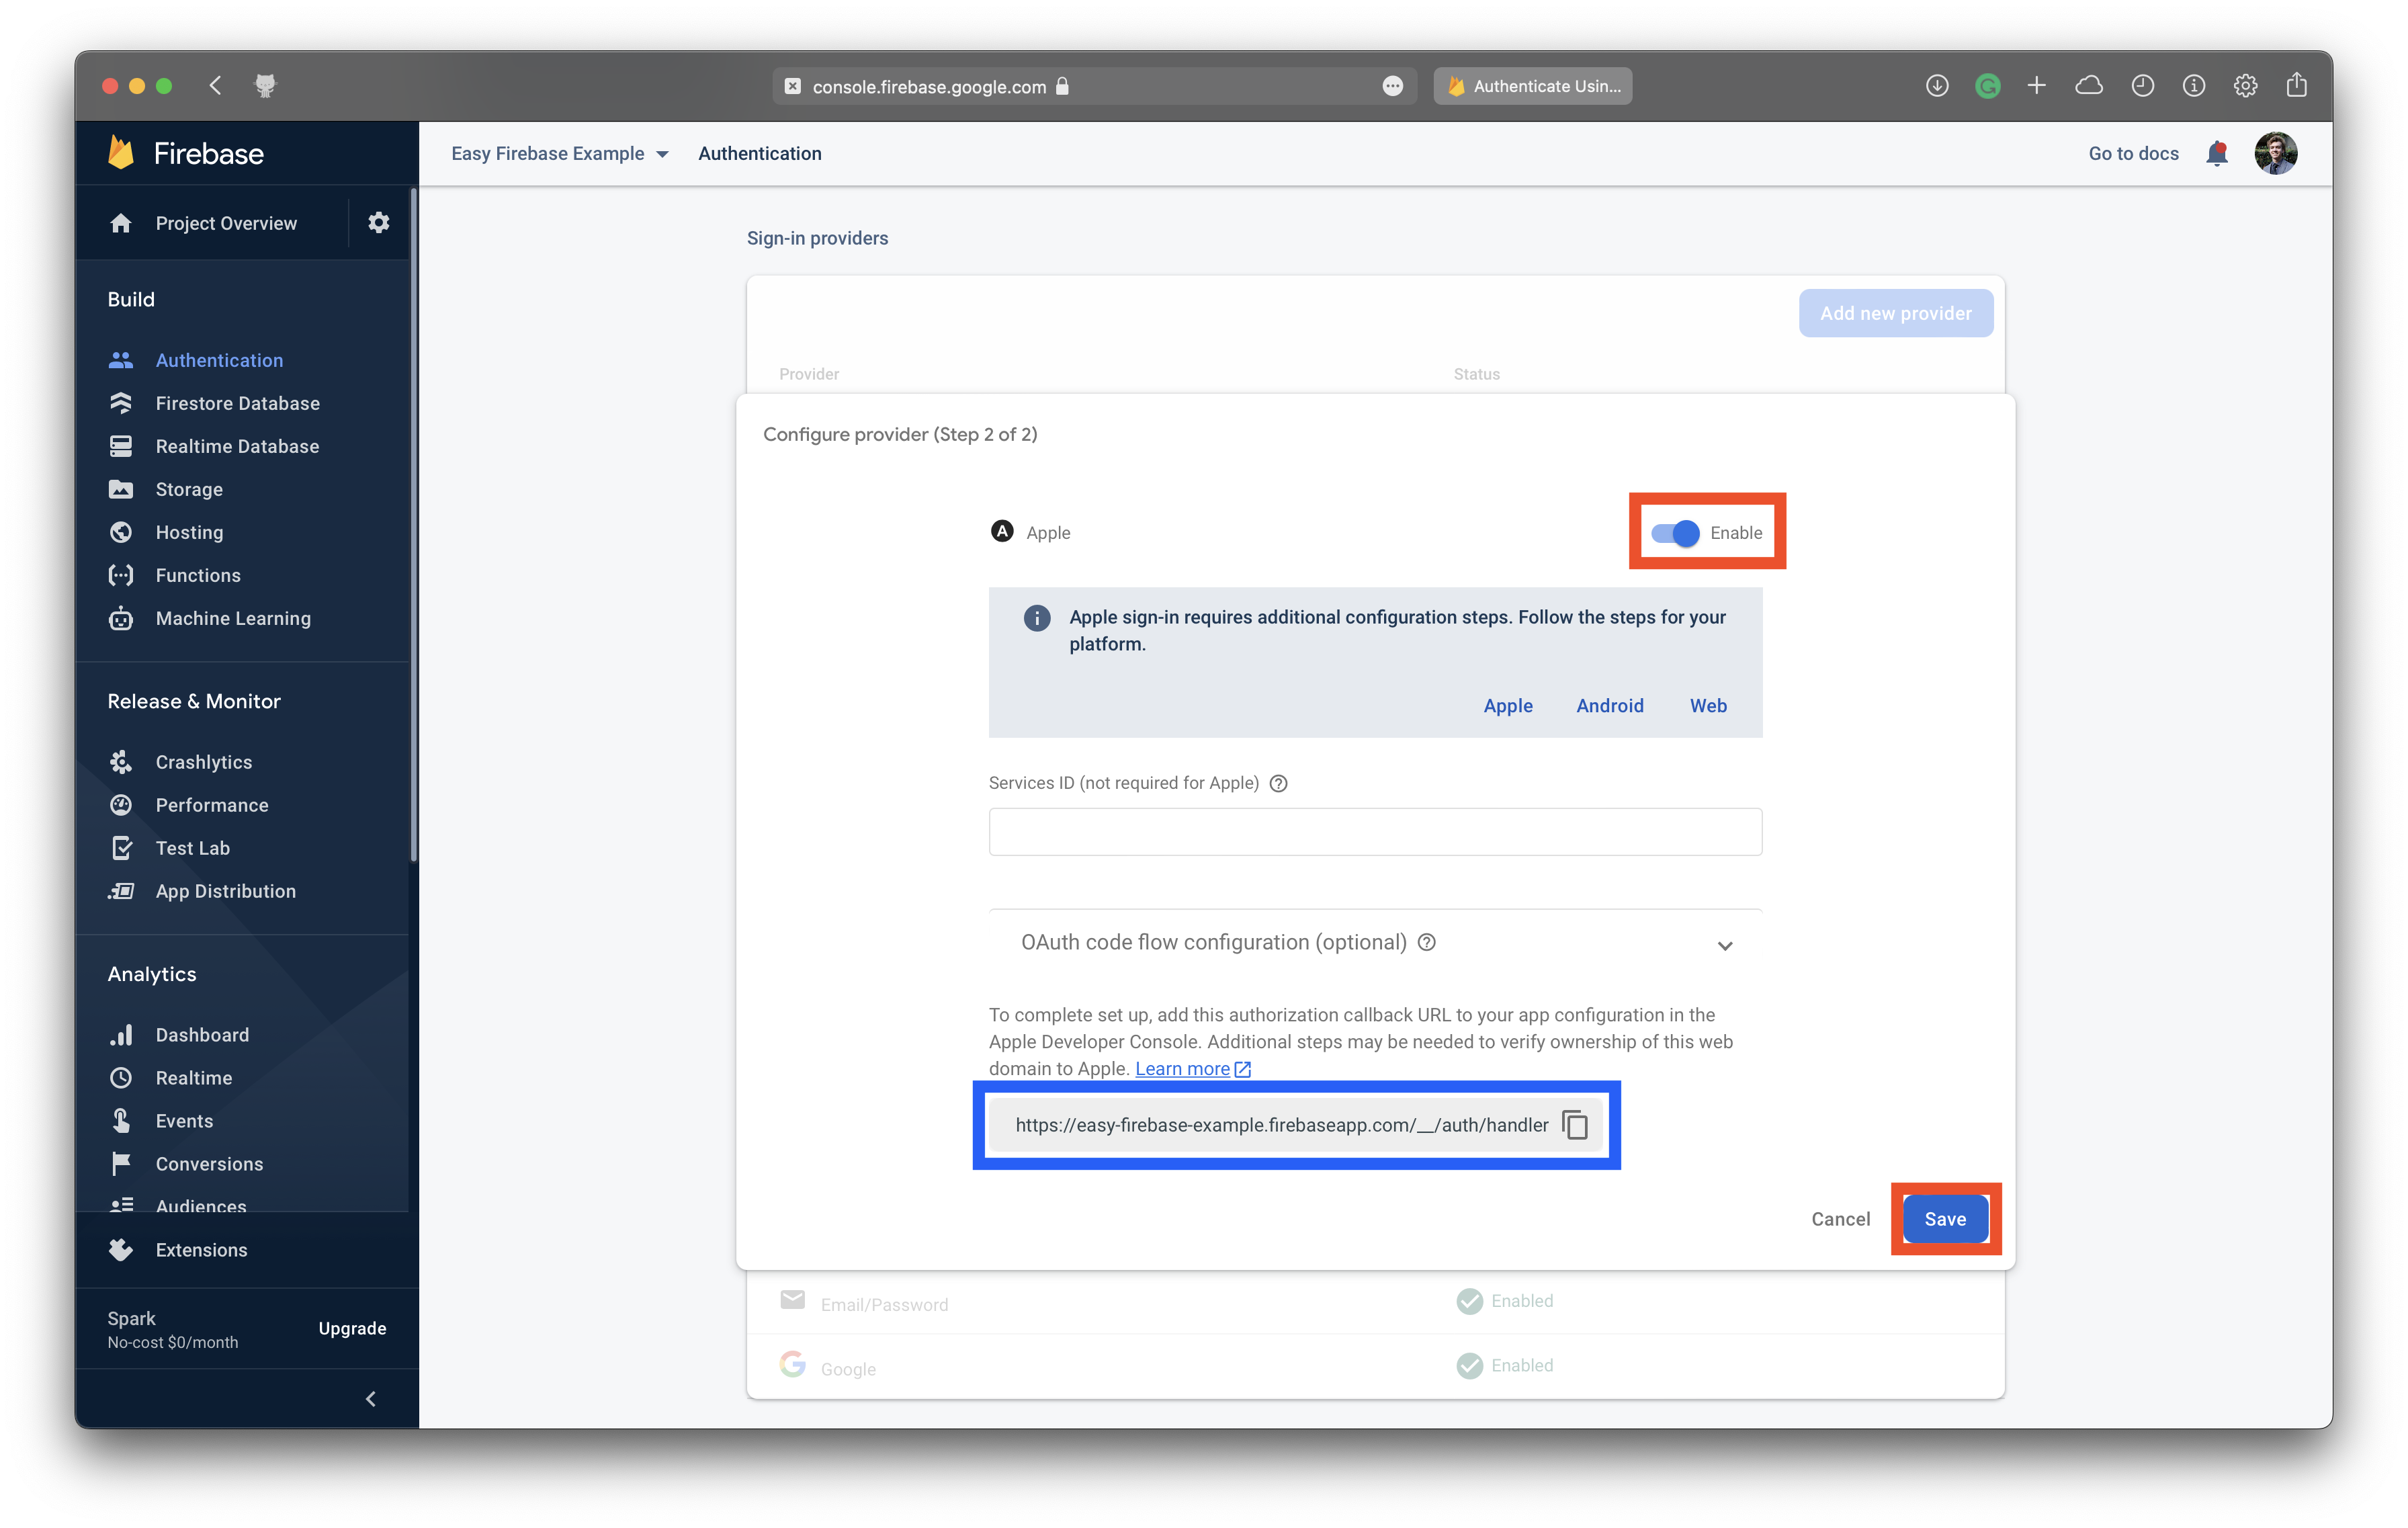Screen dimensions: 2408x1528
Task: Click Upgrade on Spark plan
Action: (x=352, y=1328)
